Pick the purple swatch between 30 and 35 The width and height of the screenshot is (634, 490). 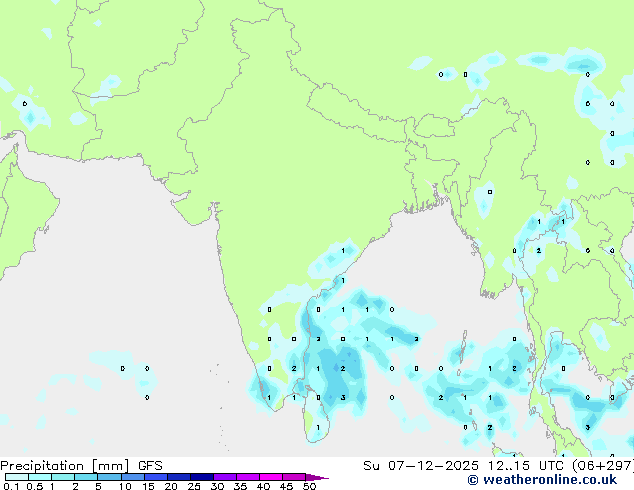click(225, 477)
